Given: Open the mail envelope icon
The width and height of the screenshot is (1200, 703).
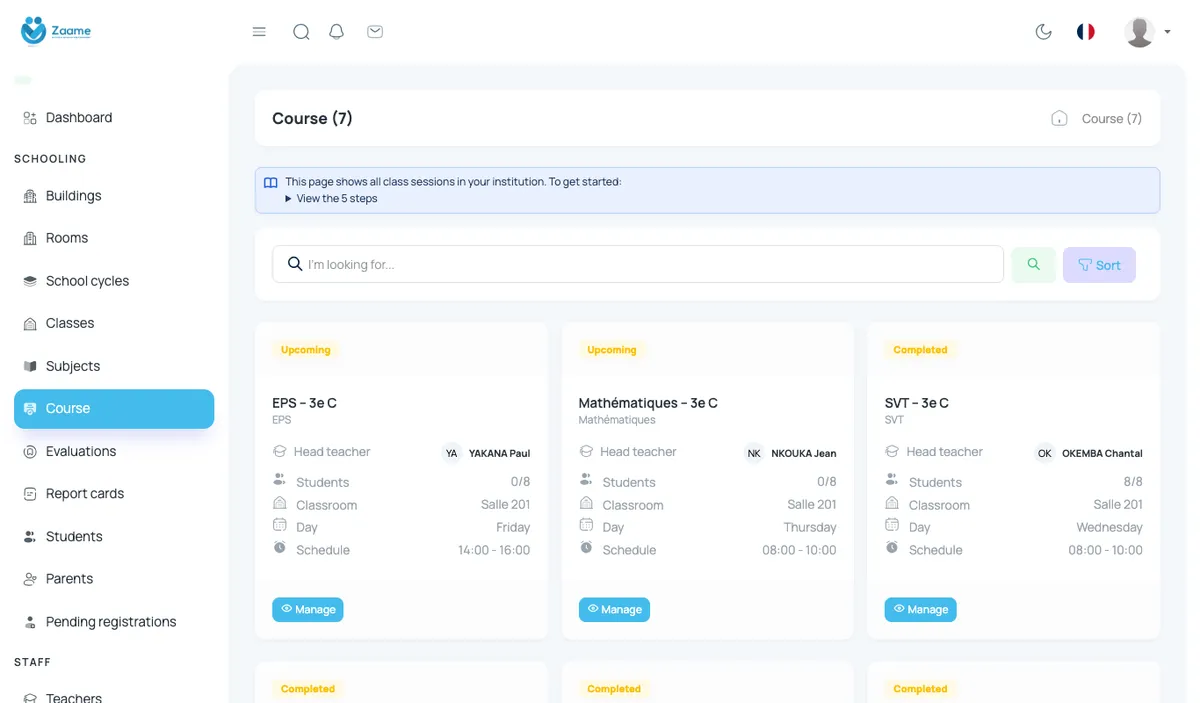Looking at the screenshot, I should pyautogui.click(x=375, y=32).
